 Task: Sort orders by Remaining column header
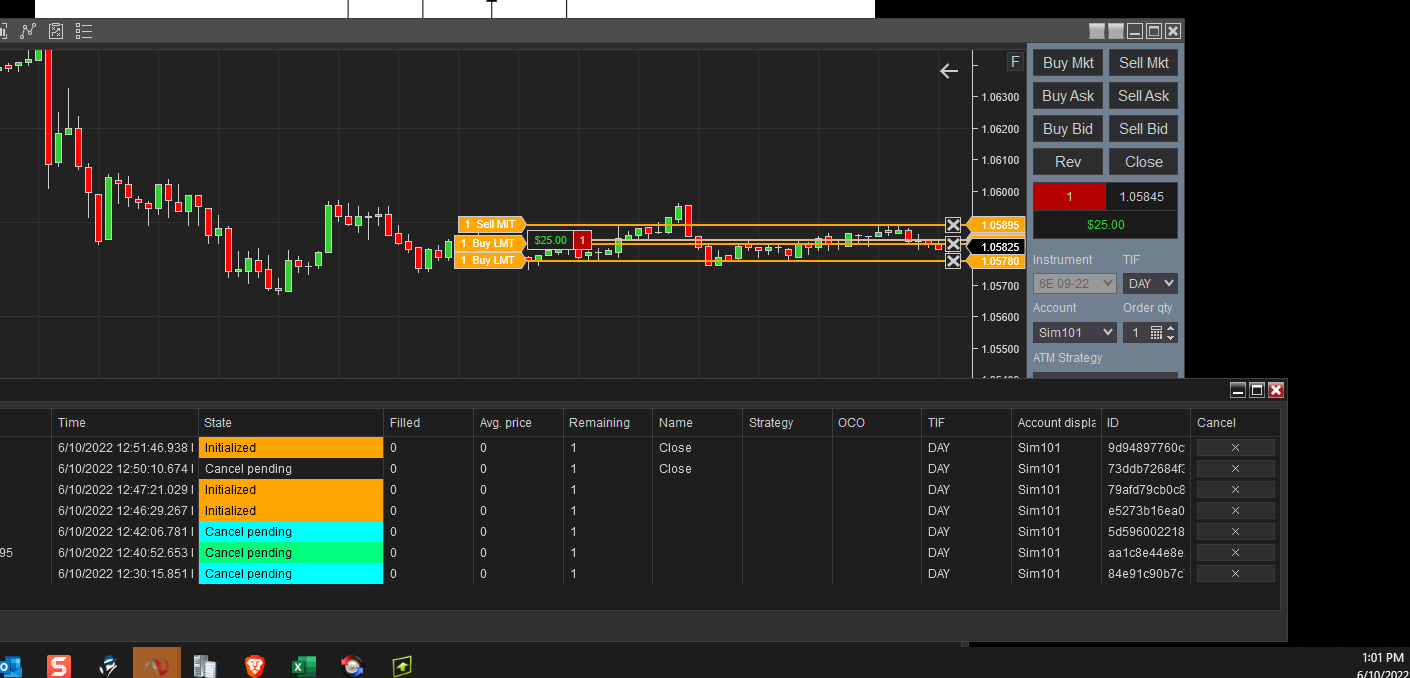tap(608, 423)
